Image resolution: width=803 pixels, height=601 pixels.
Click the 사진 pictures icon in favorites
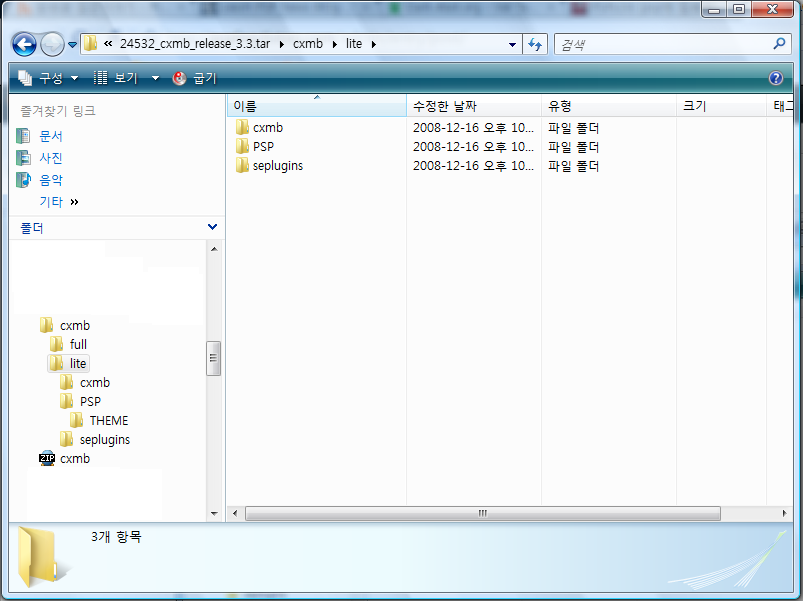point(24,158)
